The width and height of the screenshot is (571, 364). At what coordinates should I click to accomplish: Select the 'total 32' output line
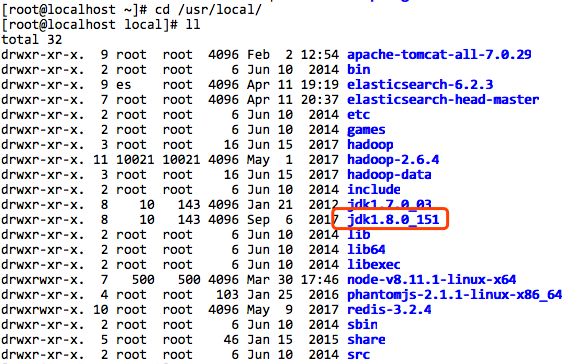[32, 40]
